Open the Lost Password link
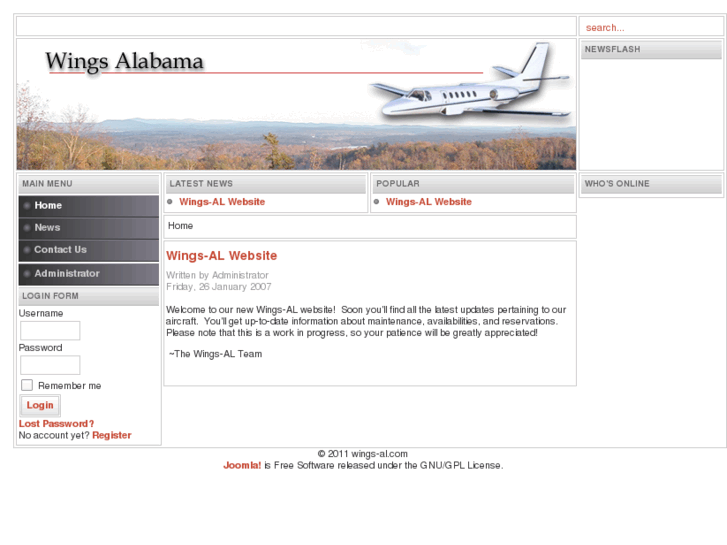The image size is (727, 545). point(56,423)
